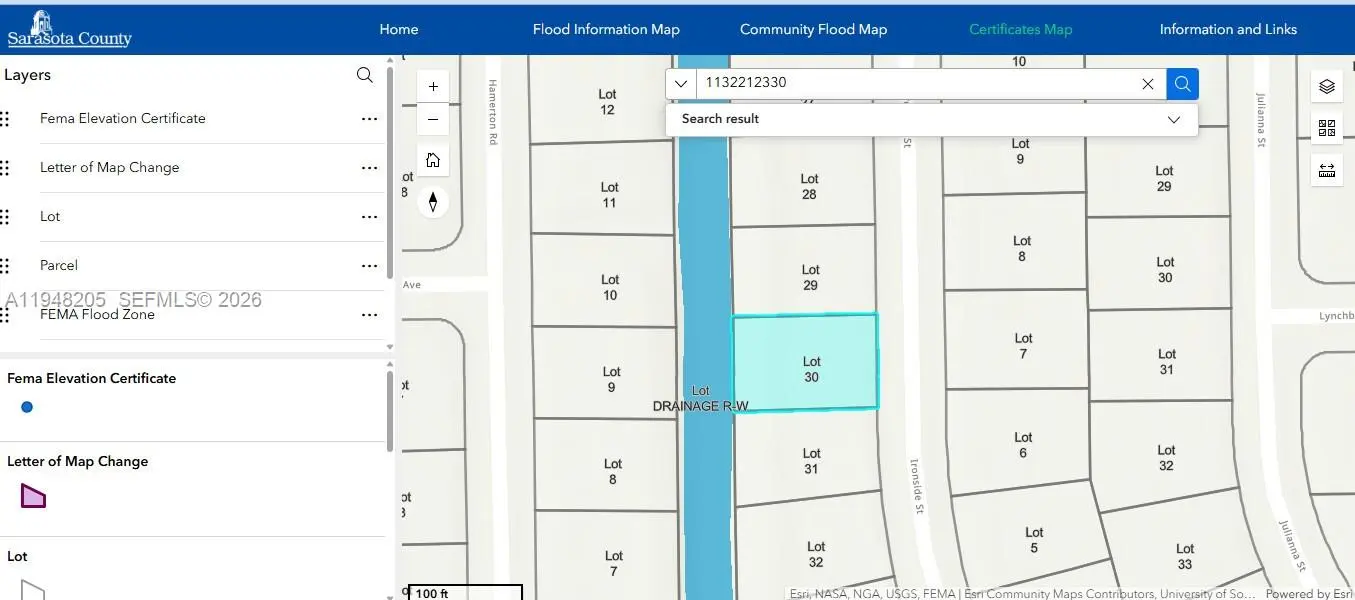Click the Sarasota County logo
This screenshot has height=600, width=1355.
[x=69, y=29]
